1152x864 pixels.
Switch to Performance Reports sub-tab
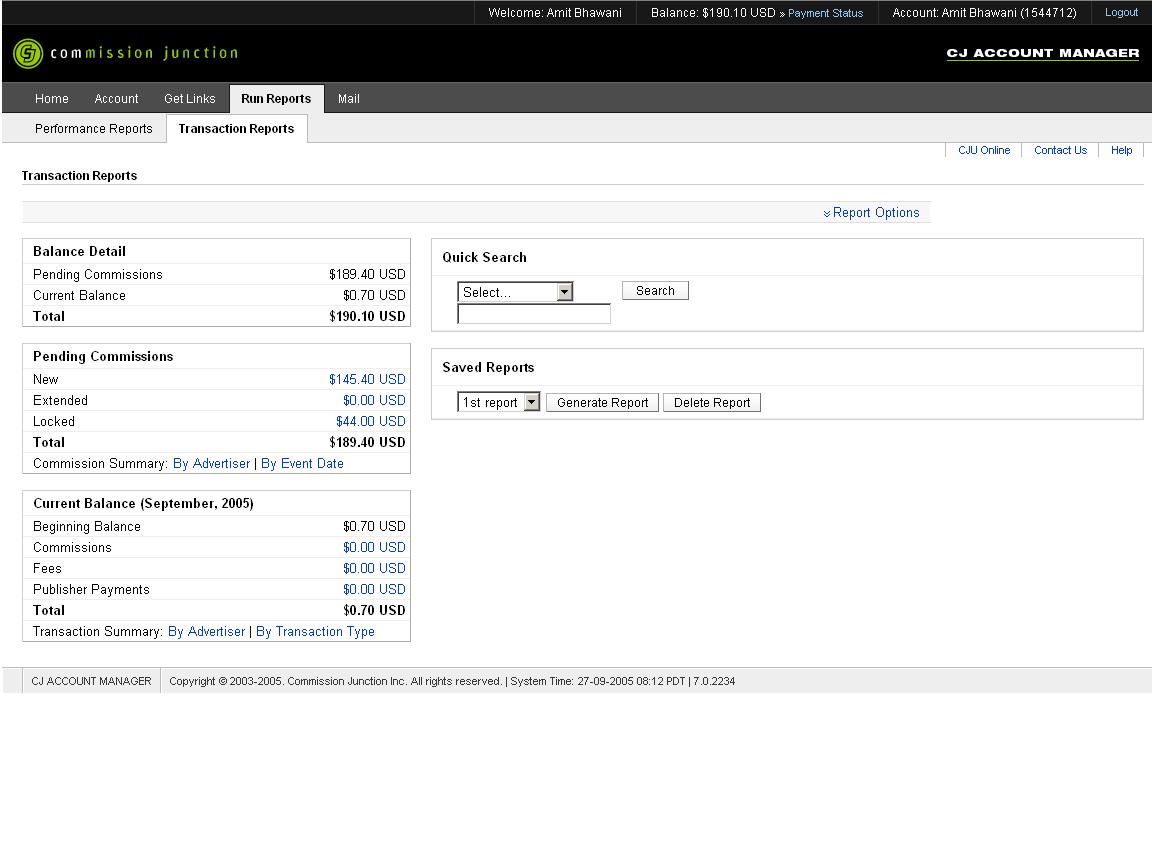coord(93,129)
